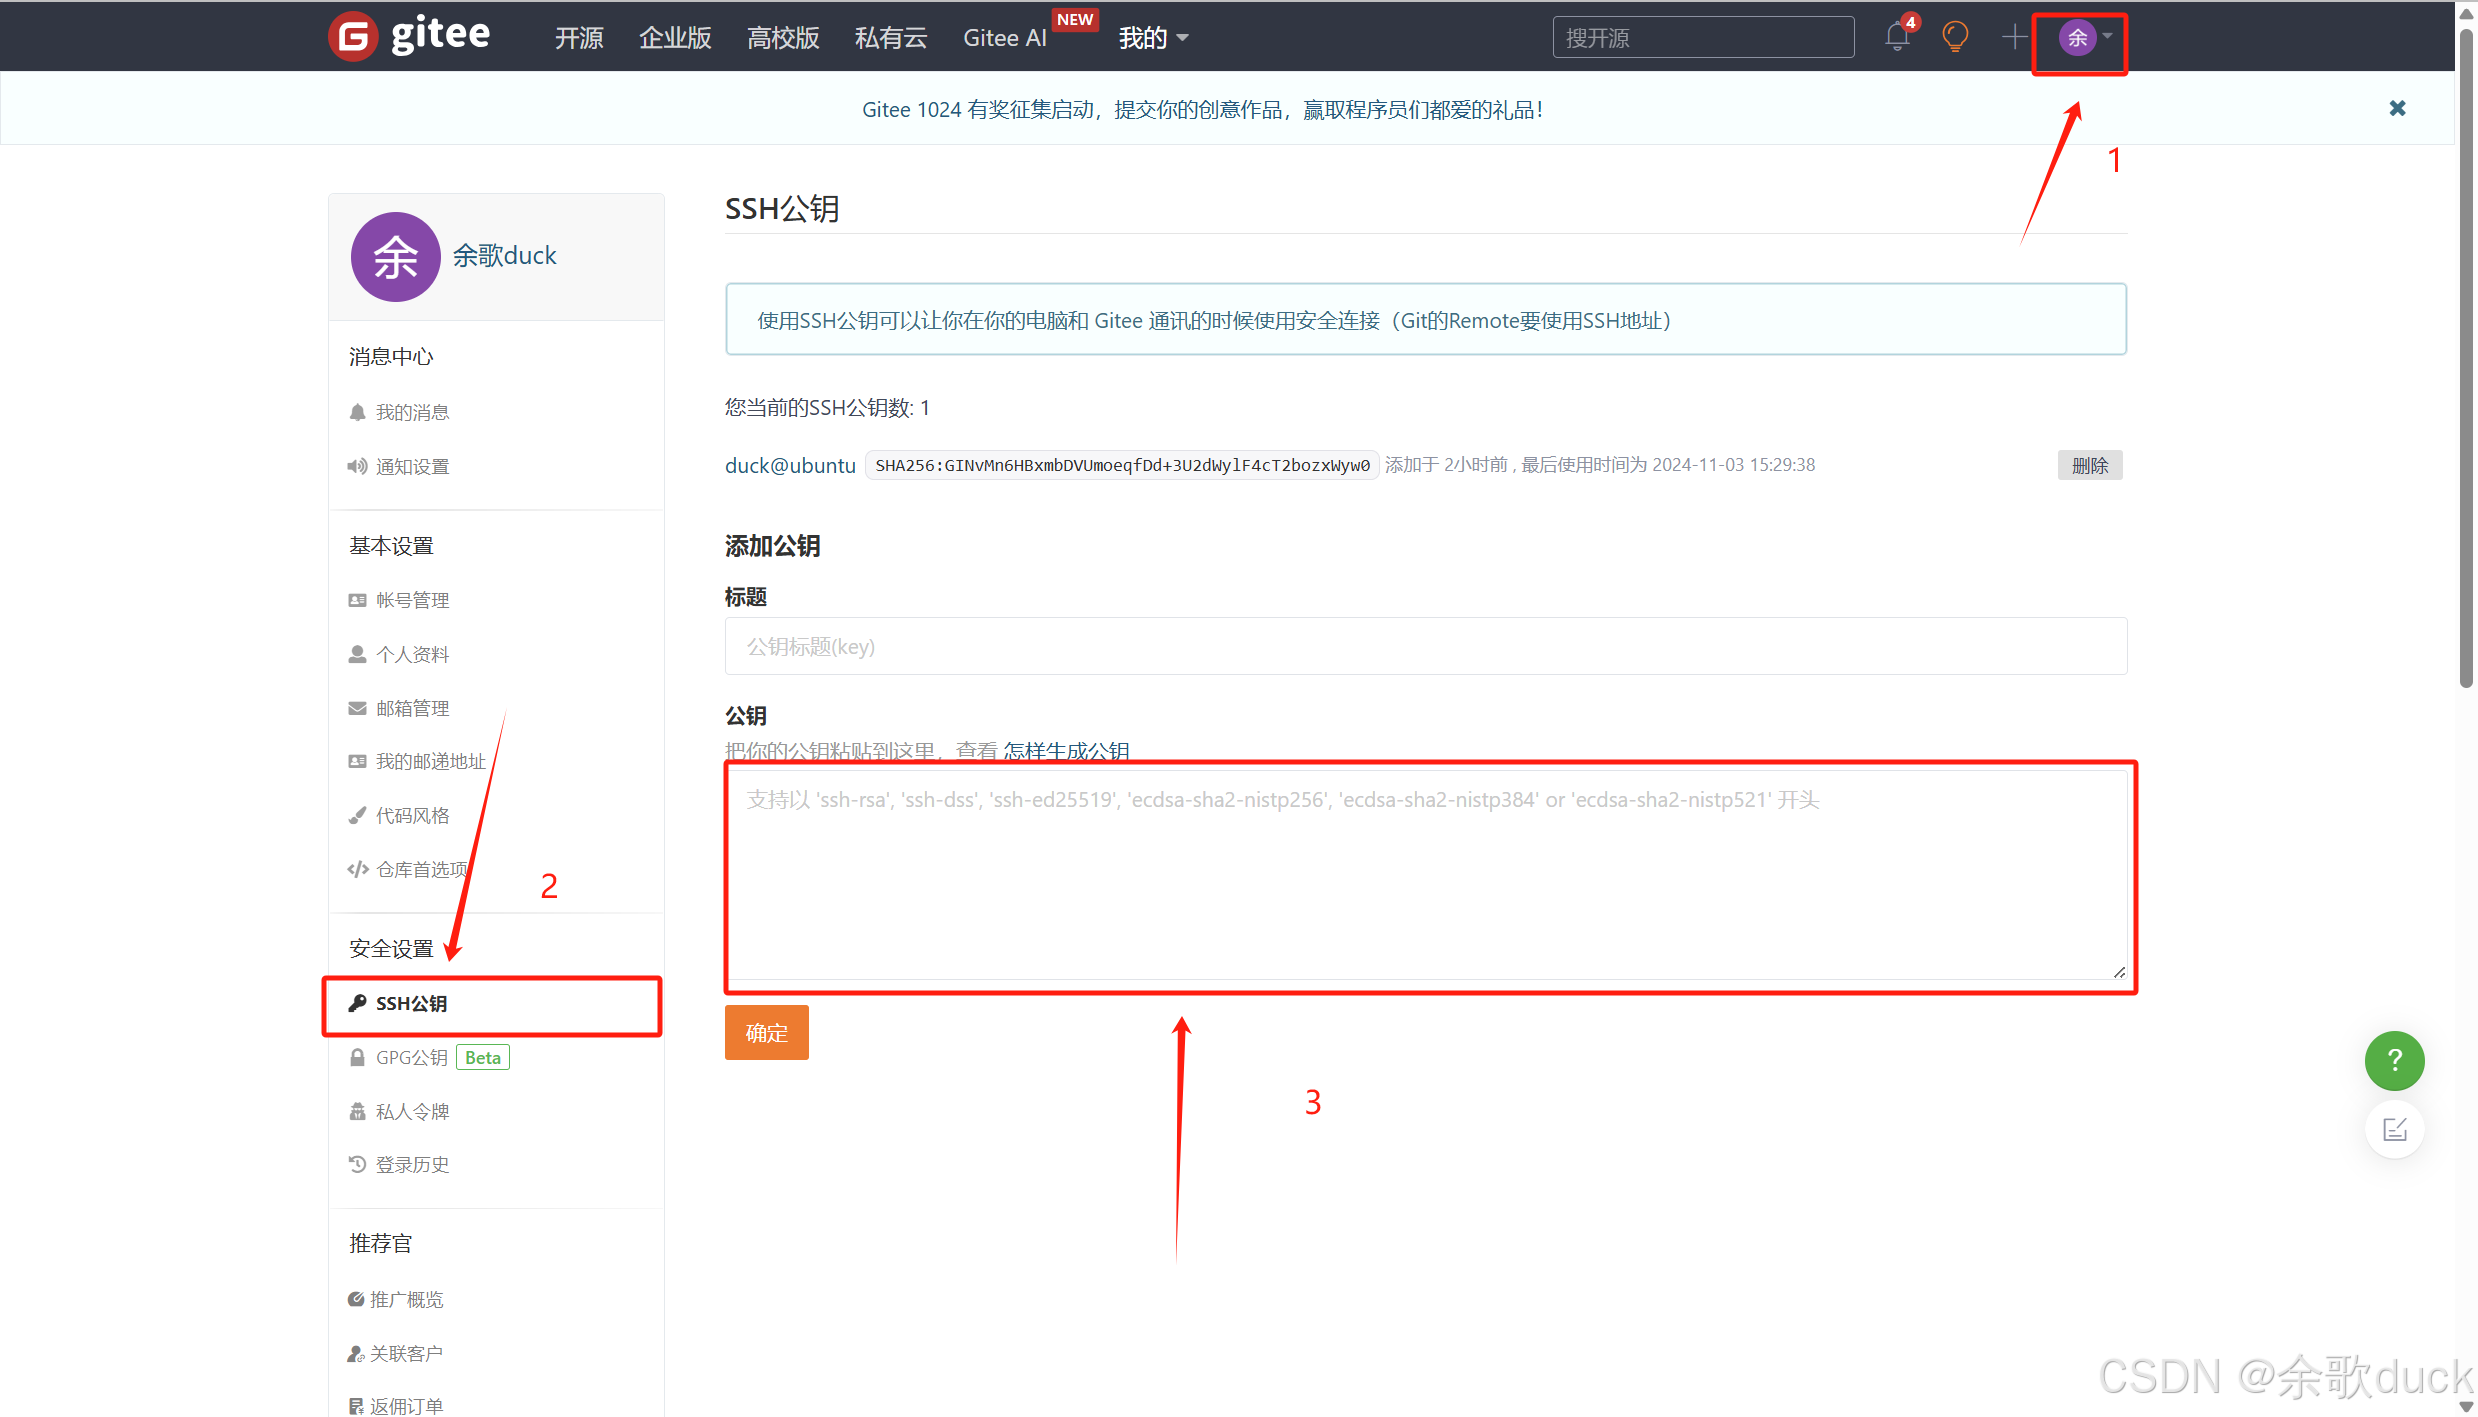Click the orange lightbulb icon
Screen dimensions: 2478x1417
pos(1955,37)
